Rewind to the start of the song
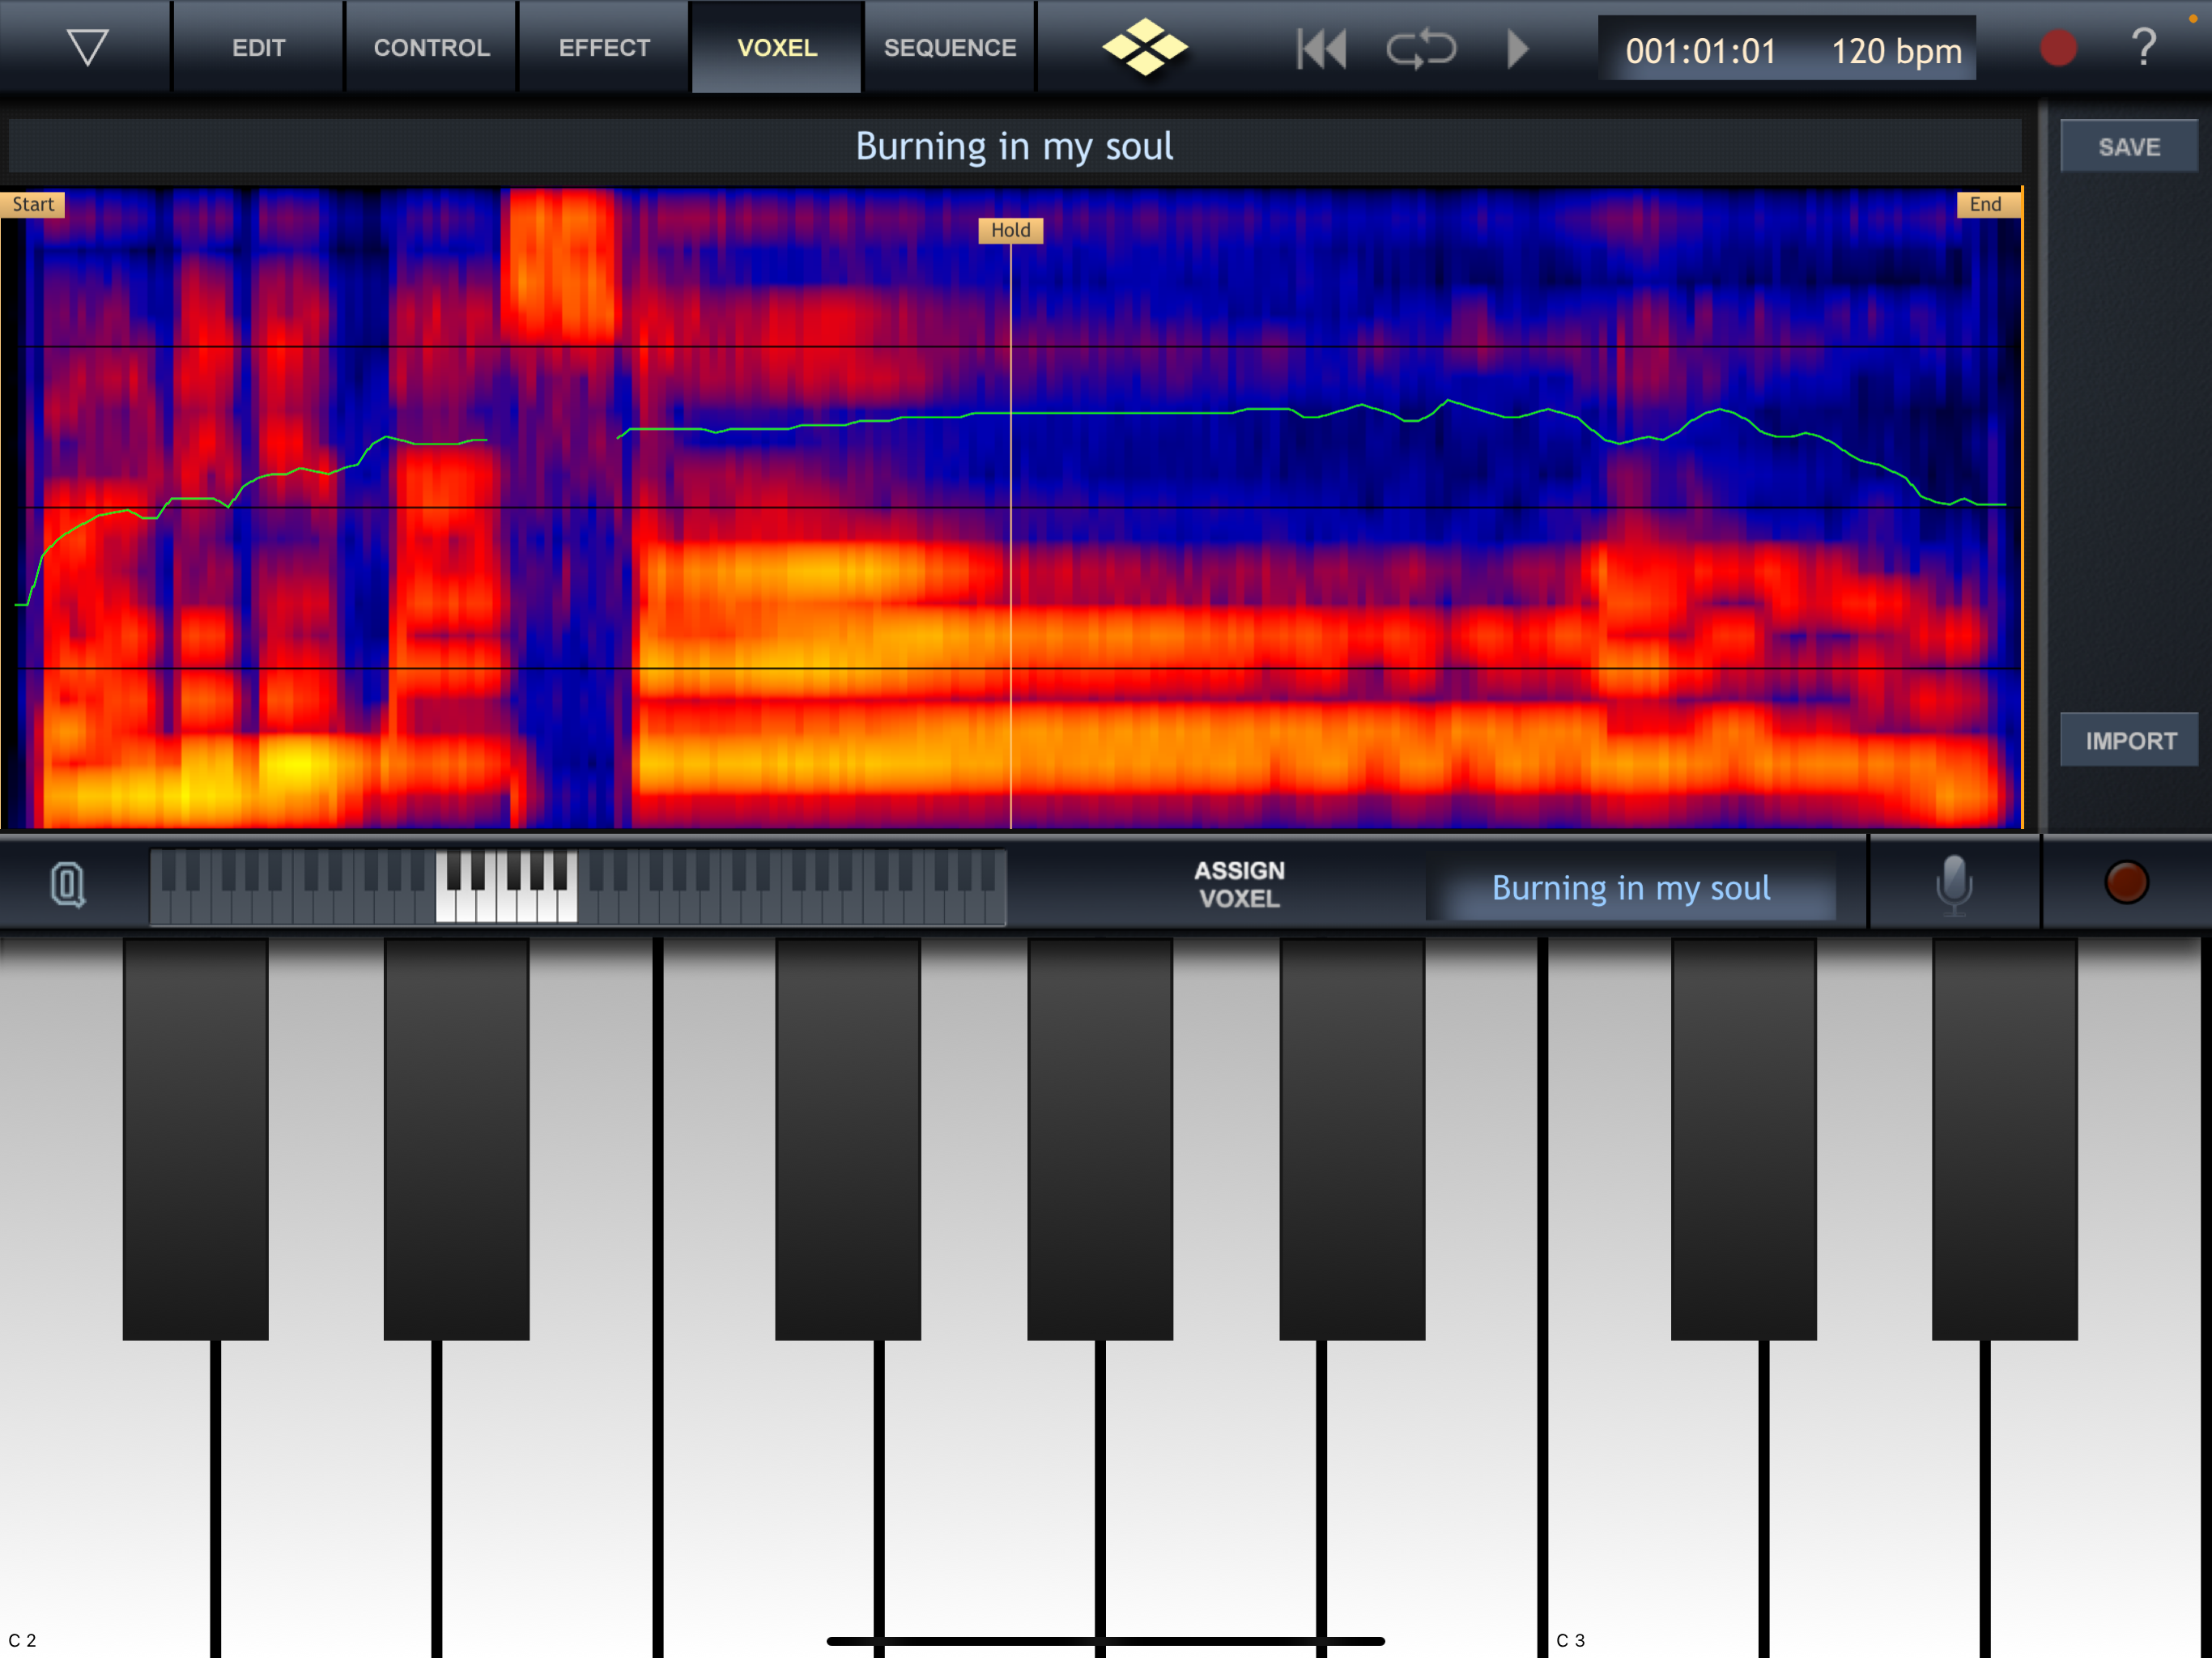This screenshot has width=2212, height=1658. tap(1321, 48)
